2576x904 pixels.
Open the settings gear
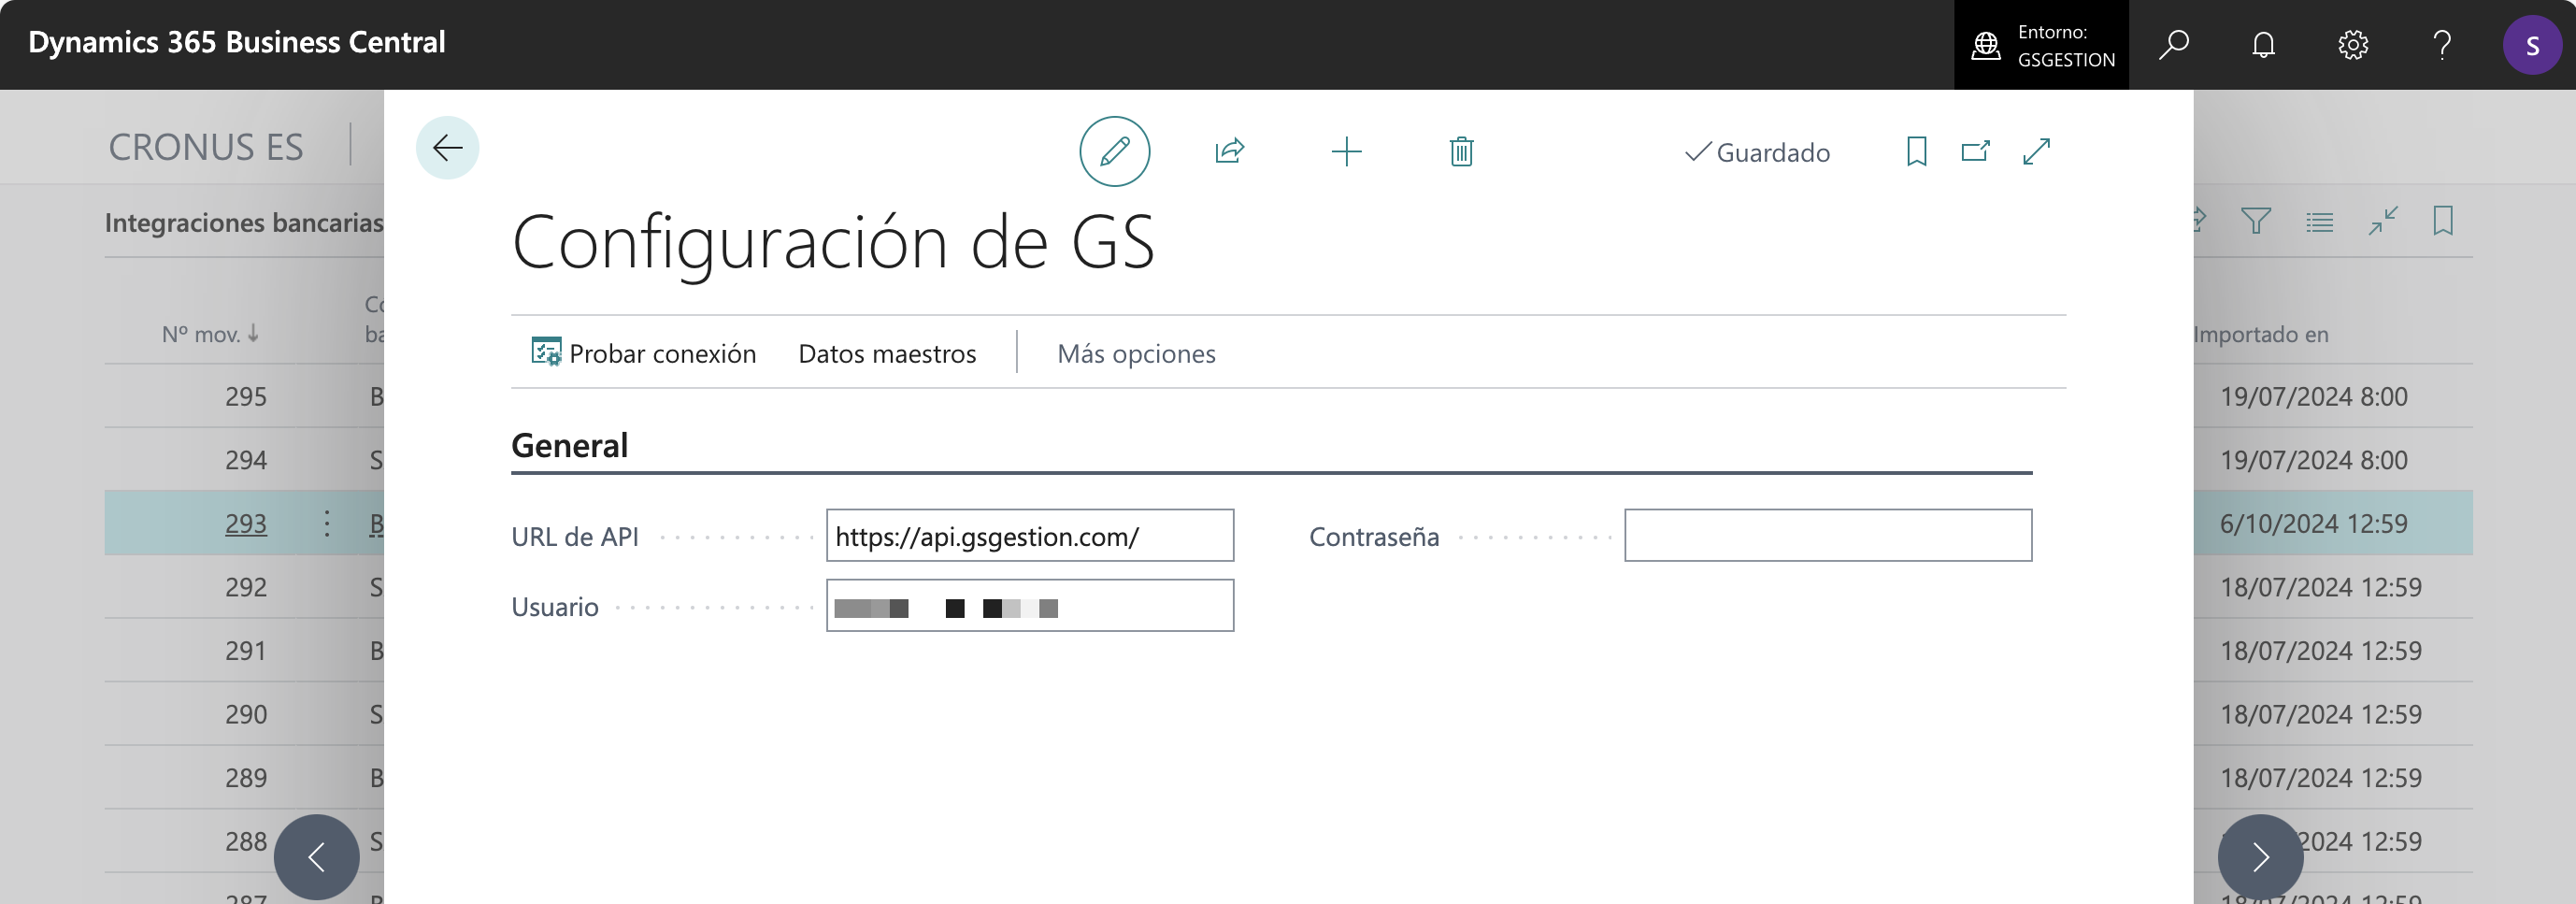tap(2352, 45)
